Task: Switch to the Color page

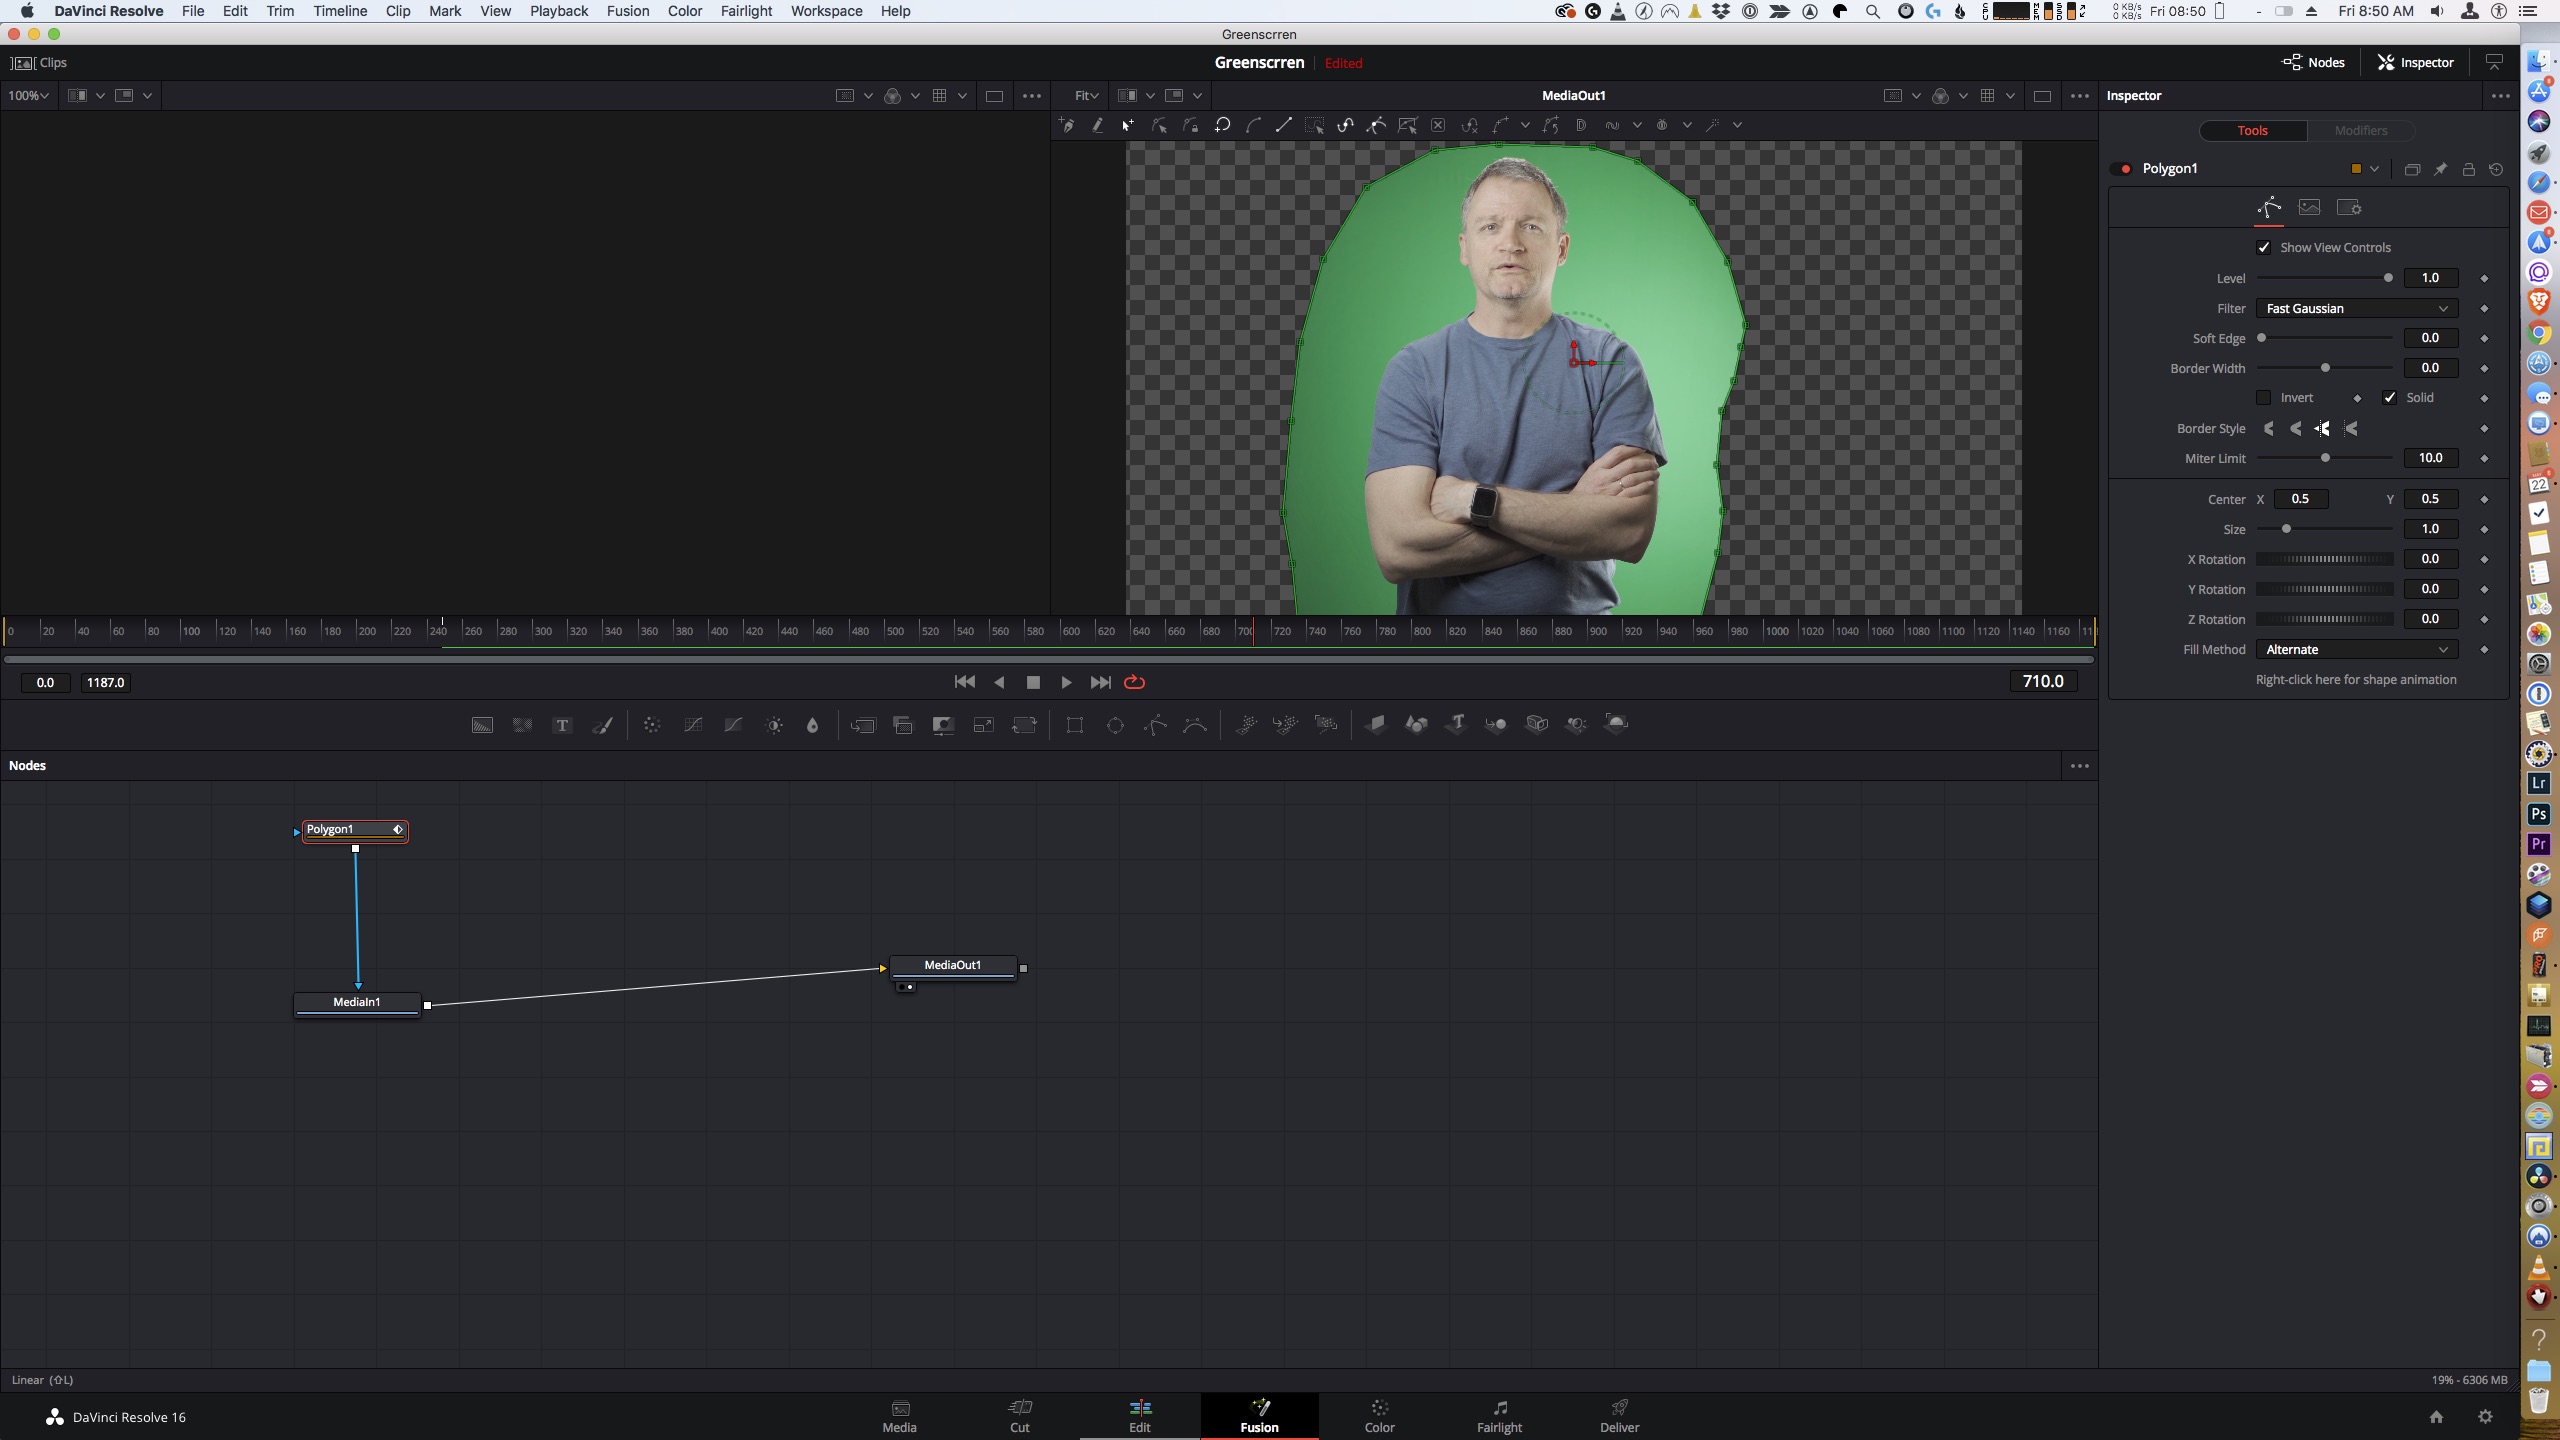Action: [1379, 1416]
